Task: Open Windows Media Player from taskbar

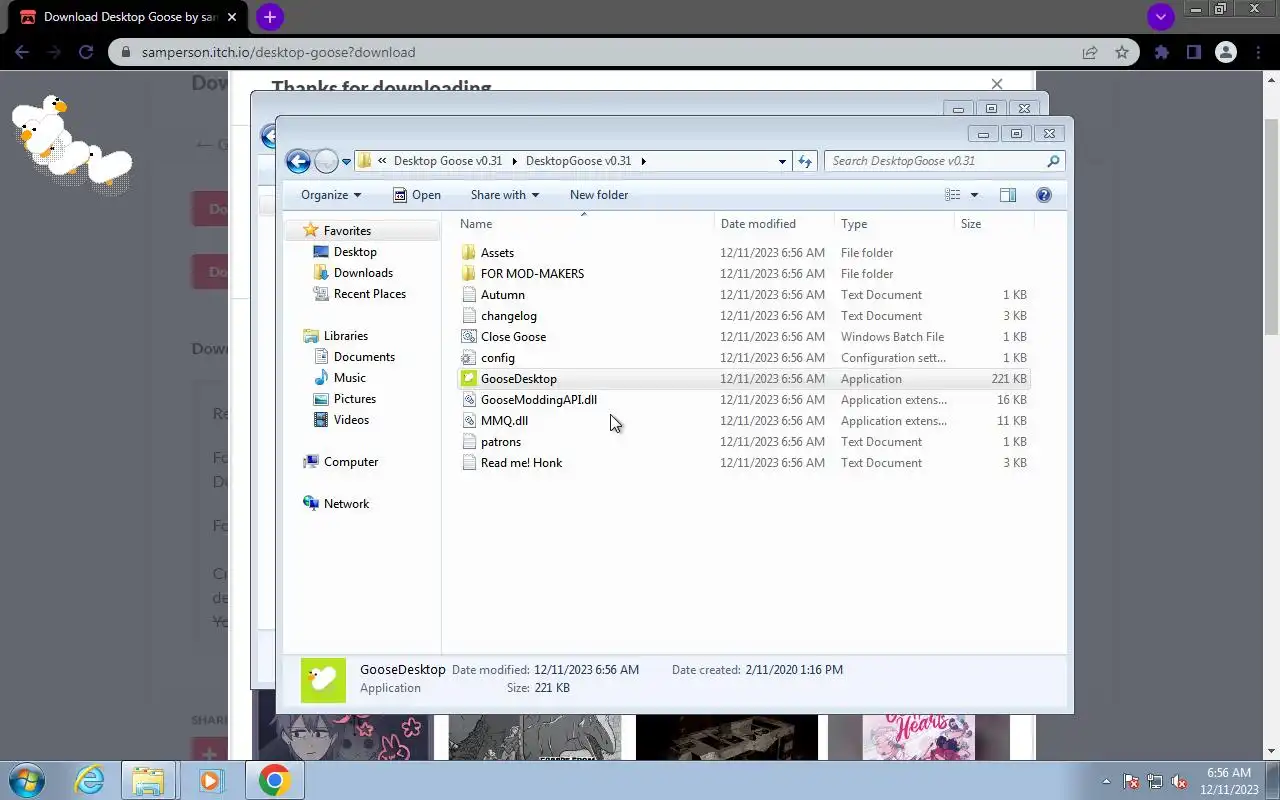Action: 210,780
